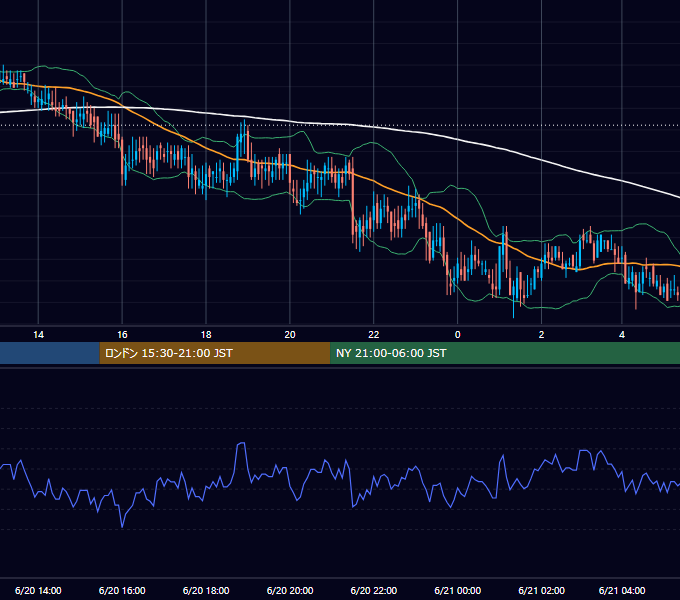Click the 6/21 02:00 date label
The width and height of the screenshot is (680, 600).
click(541, 590)
